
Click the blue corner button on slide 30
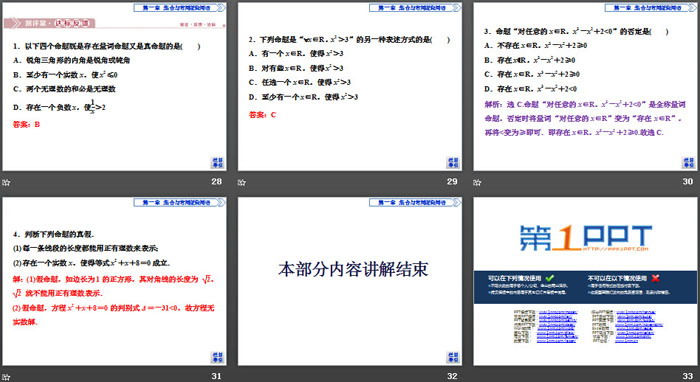tap(688, 162)
